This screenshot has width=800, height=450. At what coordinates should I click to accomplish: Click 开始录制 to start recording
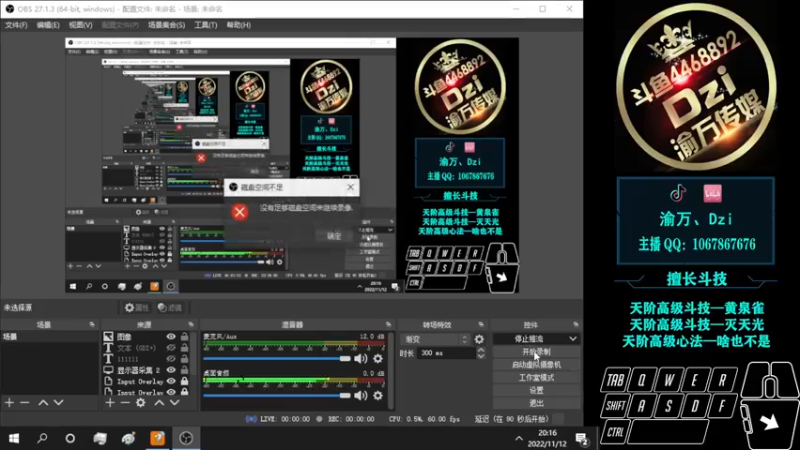tap(536, 352)
